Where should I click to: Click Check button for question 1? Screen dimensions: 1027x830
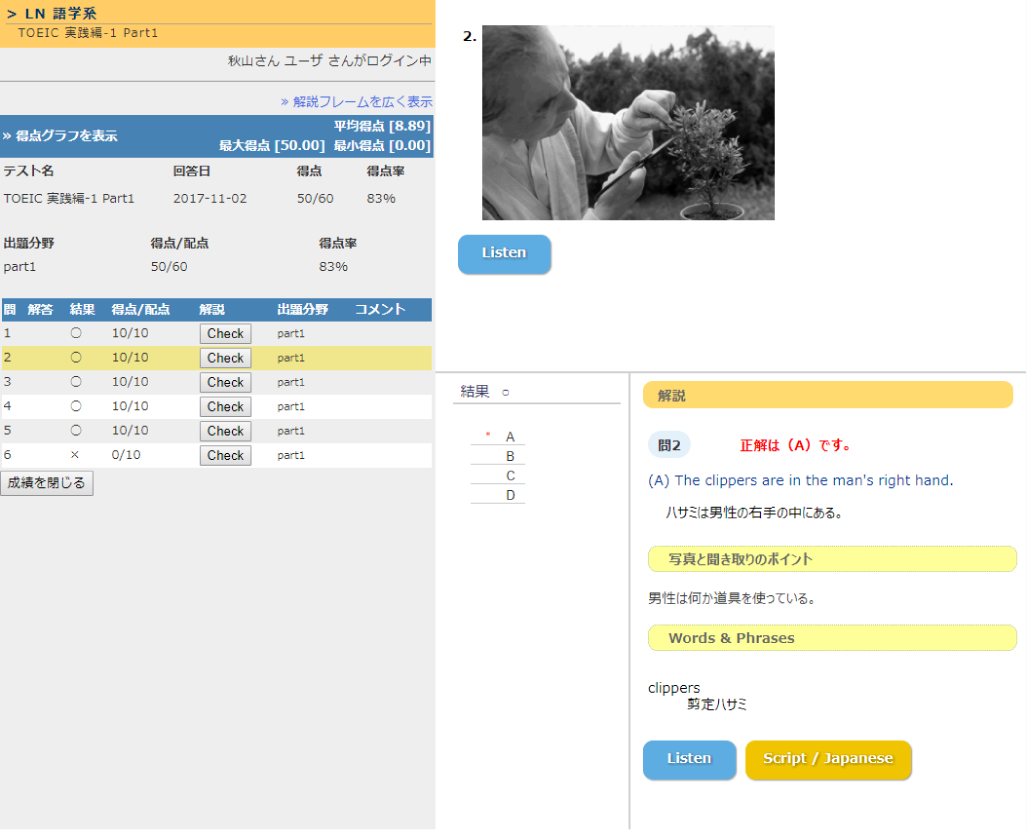(x=225, y=334)
